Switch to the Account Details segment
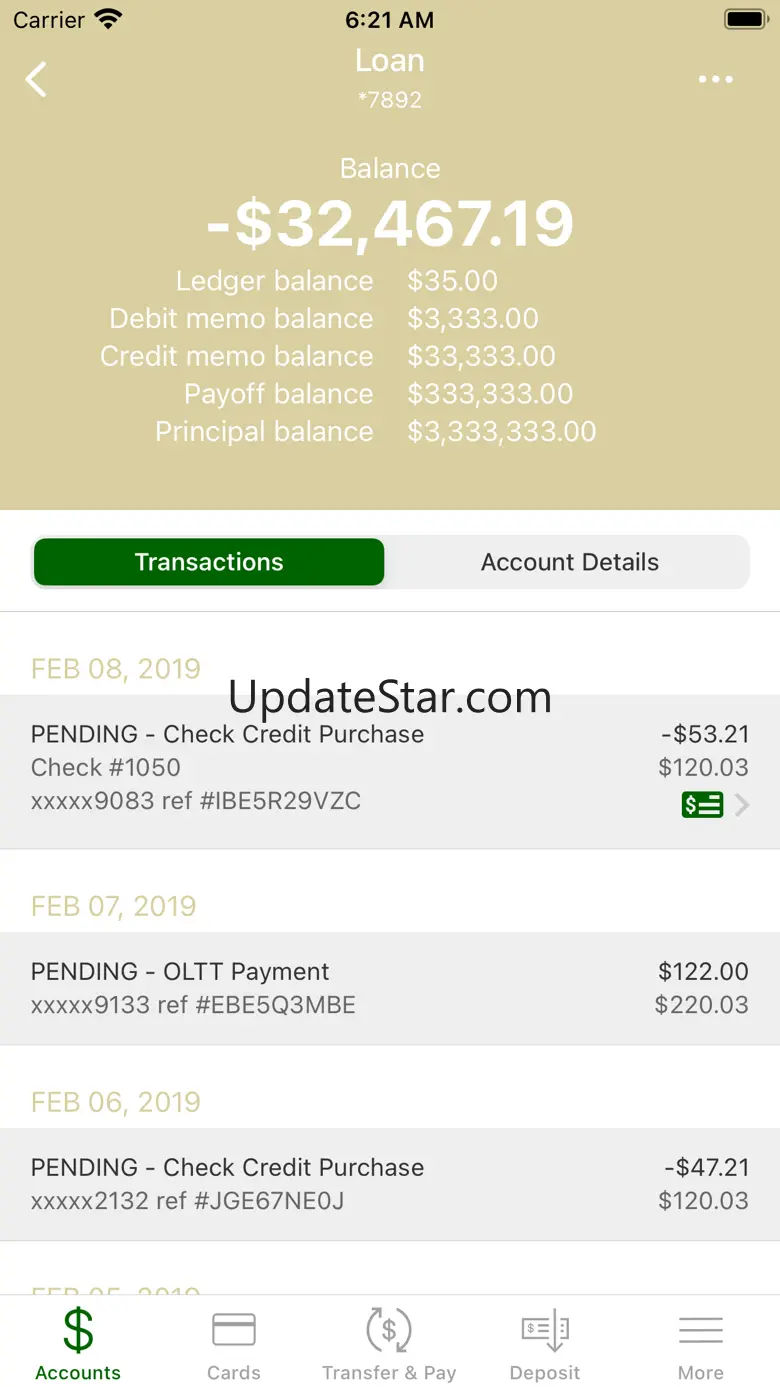The image size is (780, 1387). pos(569,562)
